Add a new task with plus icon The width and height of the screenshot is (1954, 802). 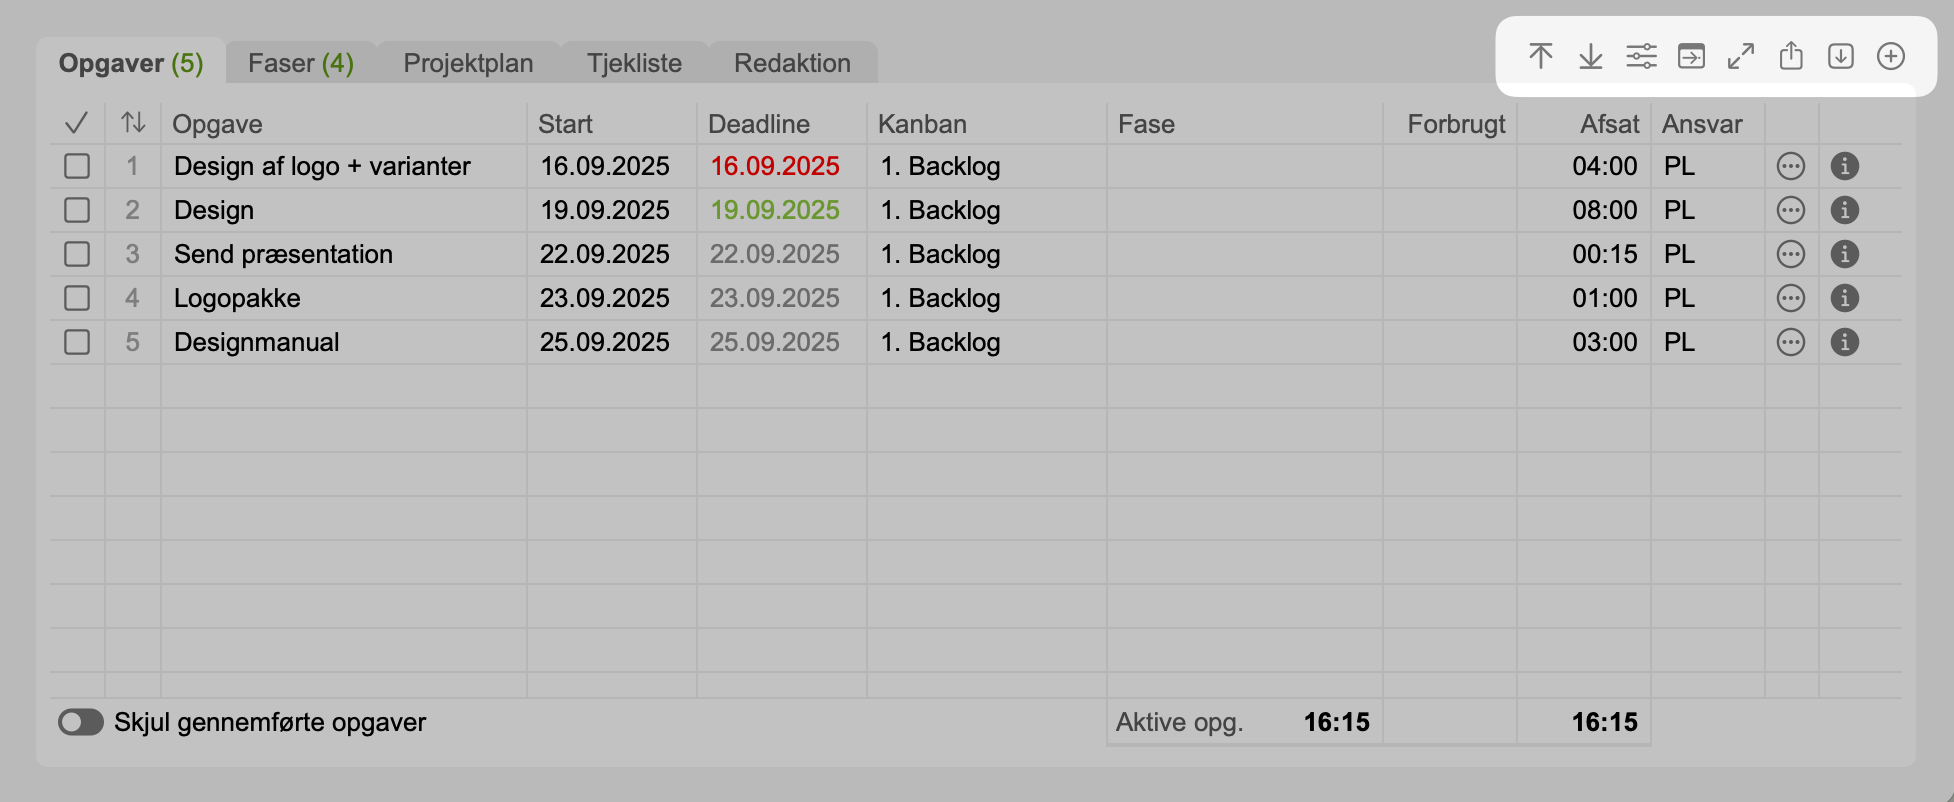1891,56
